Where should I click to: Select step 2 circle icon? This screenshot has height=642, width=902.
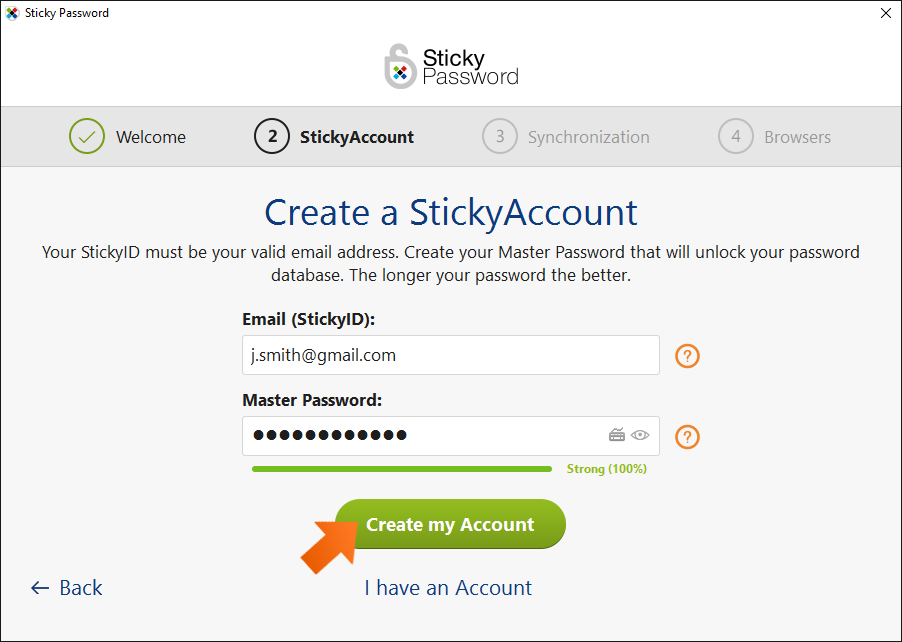click(x=272, y=136)
